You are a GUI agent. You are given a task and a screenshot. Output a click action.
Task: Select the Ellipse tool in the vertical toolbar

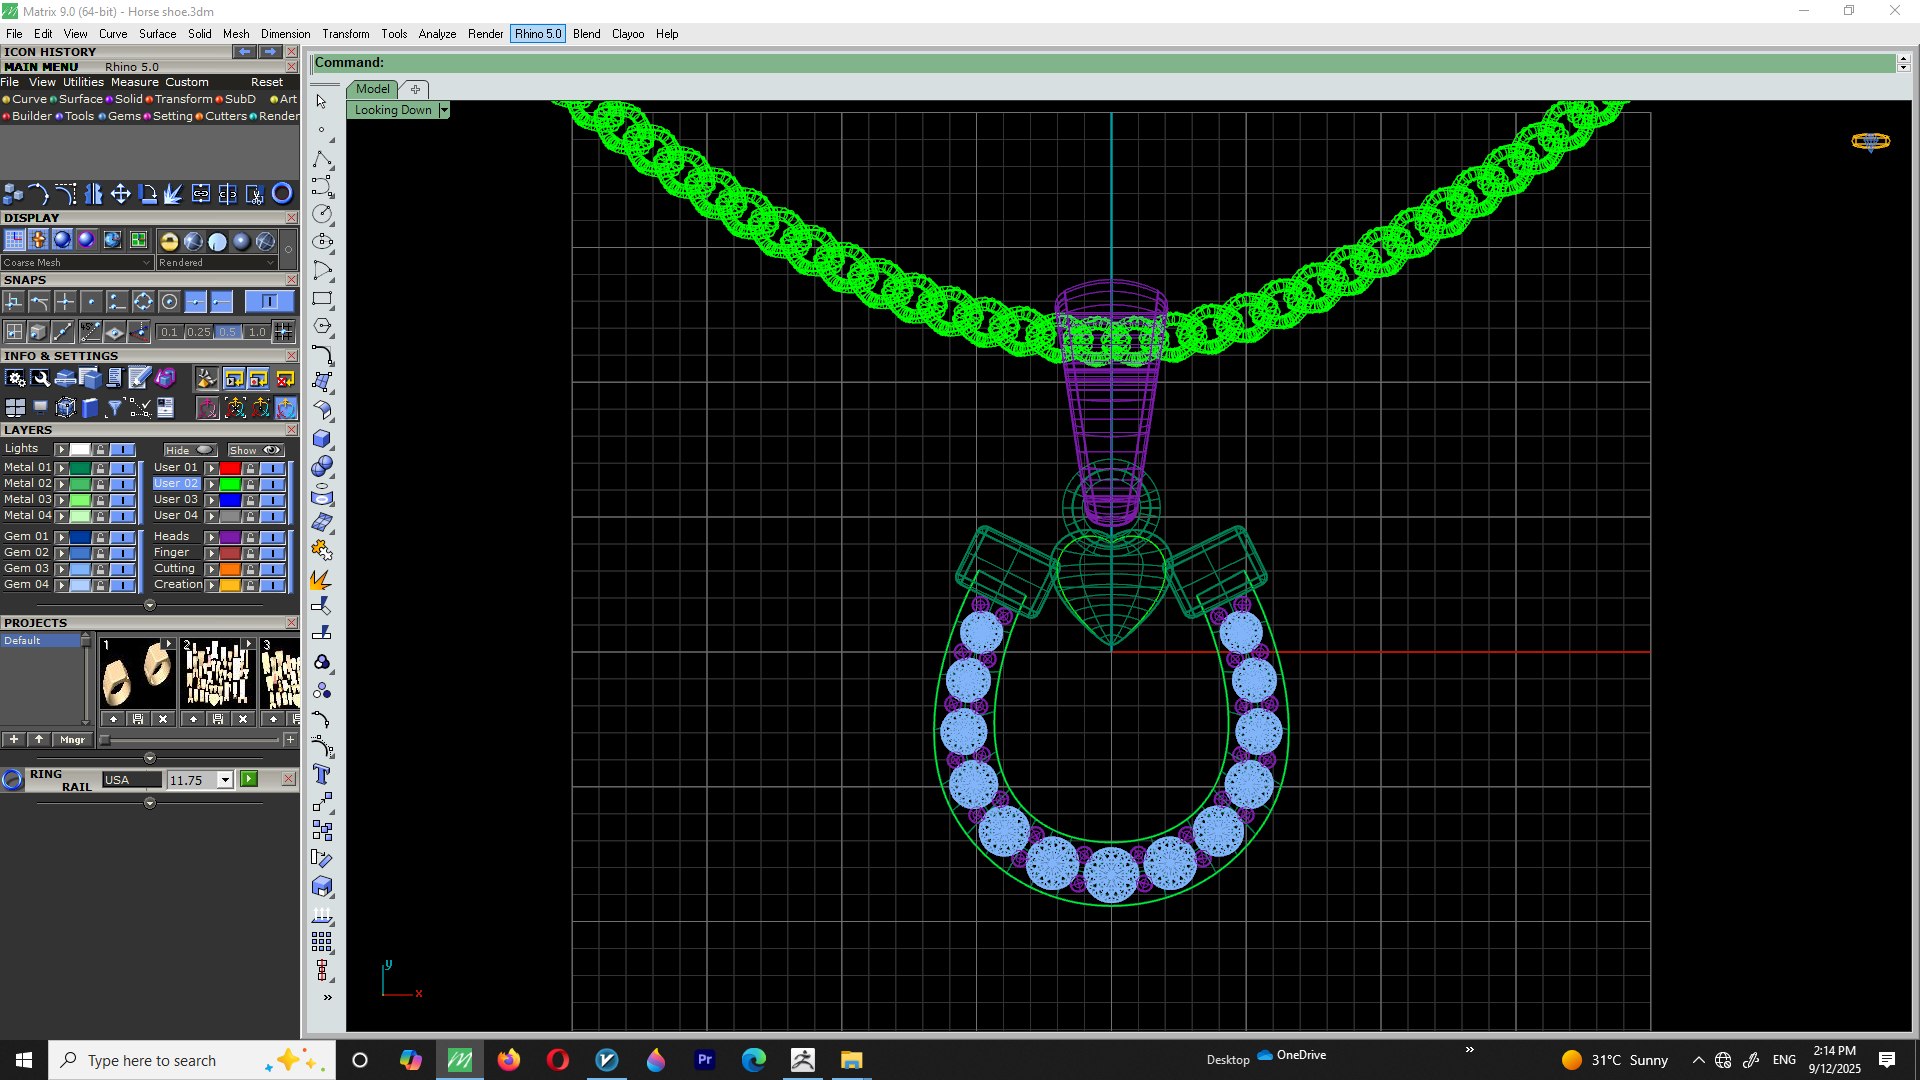point(322,242)
